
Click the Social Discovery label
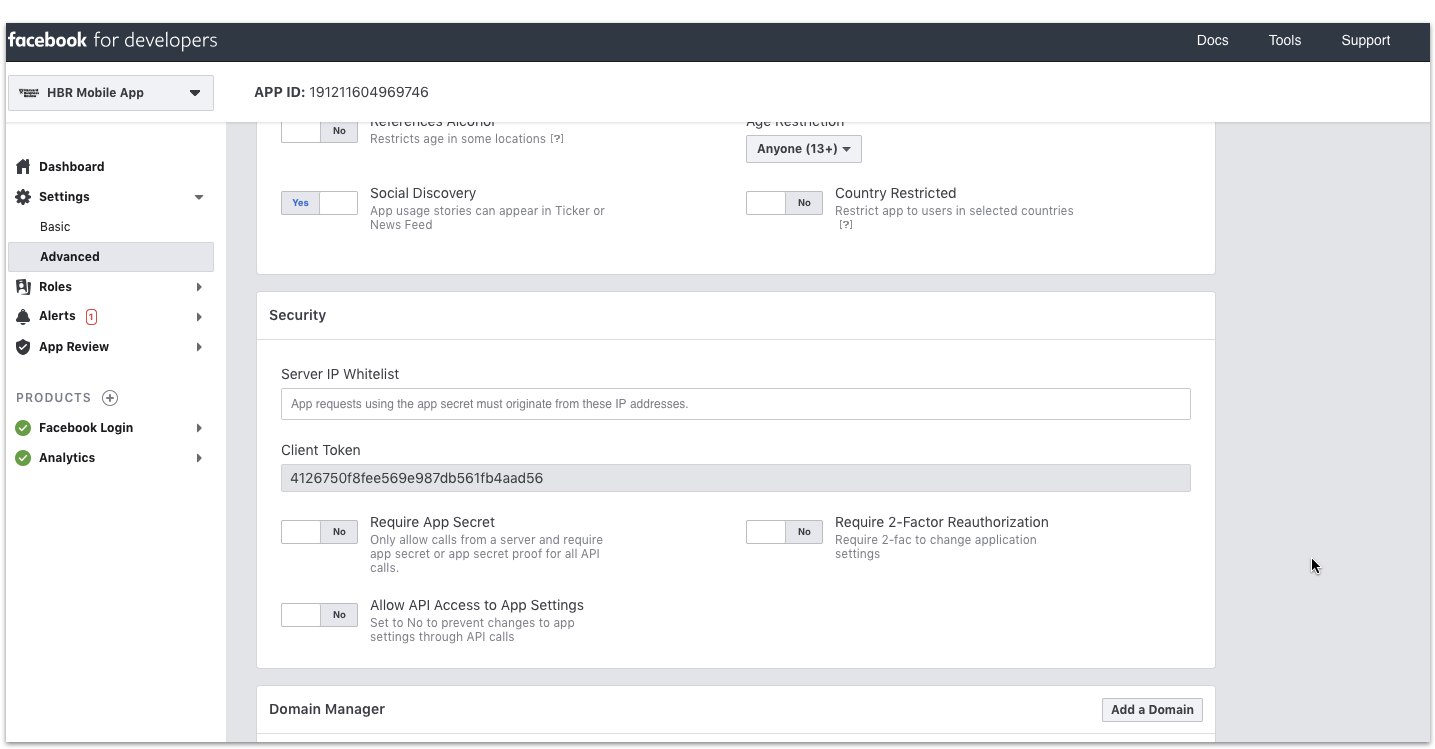point(423,193)
